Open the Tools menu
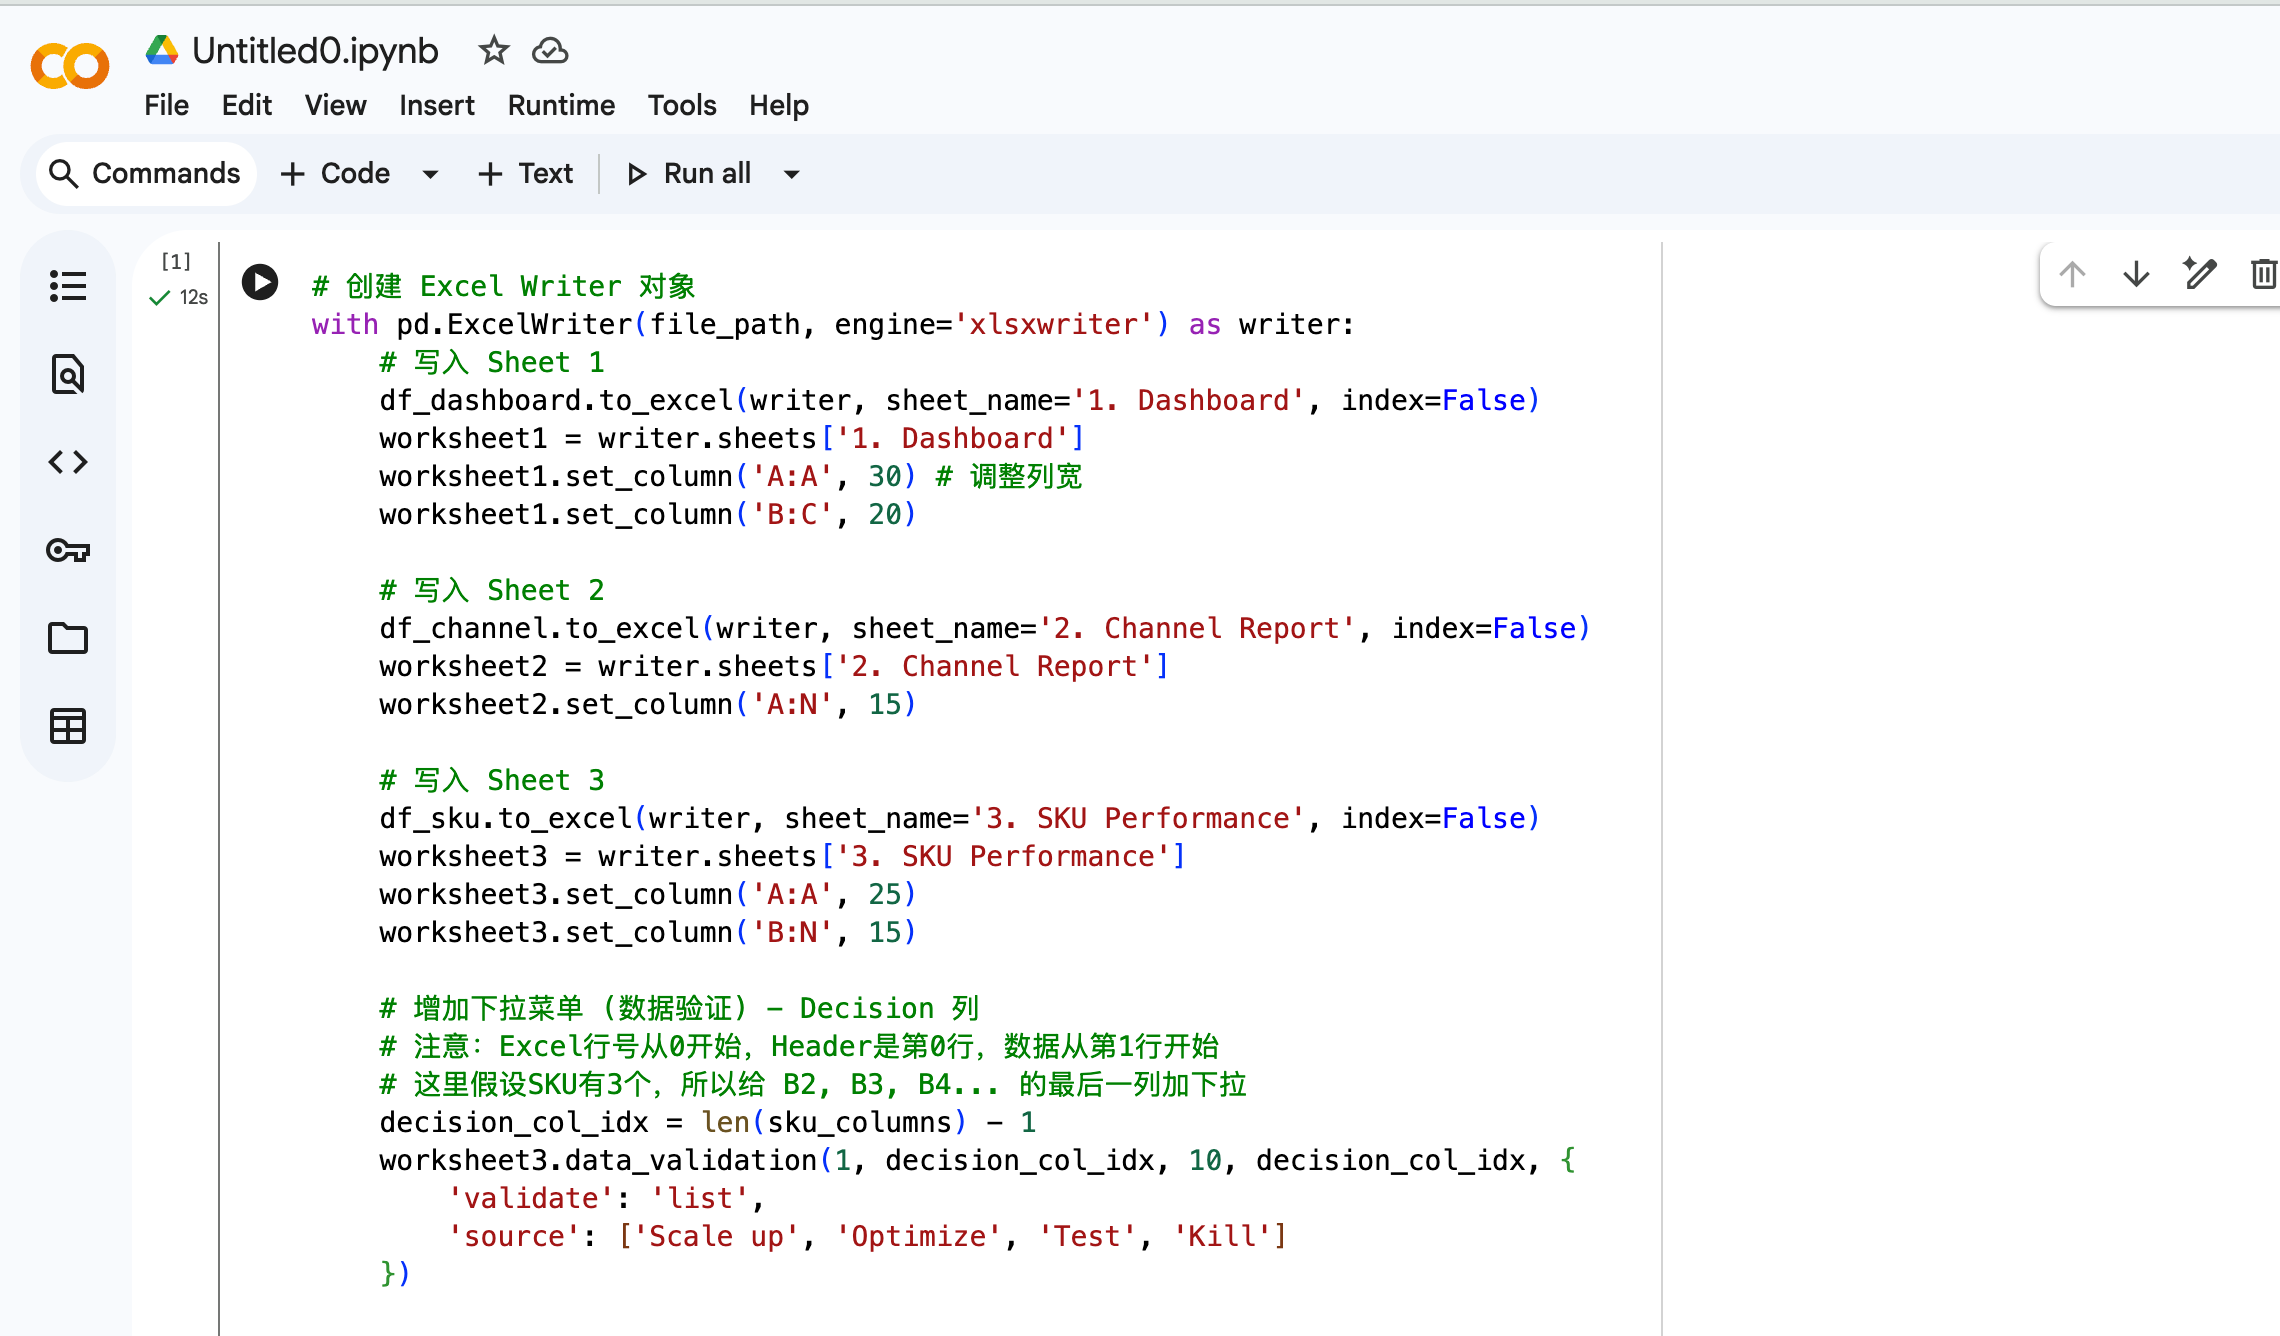 (x=682, y=105)
